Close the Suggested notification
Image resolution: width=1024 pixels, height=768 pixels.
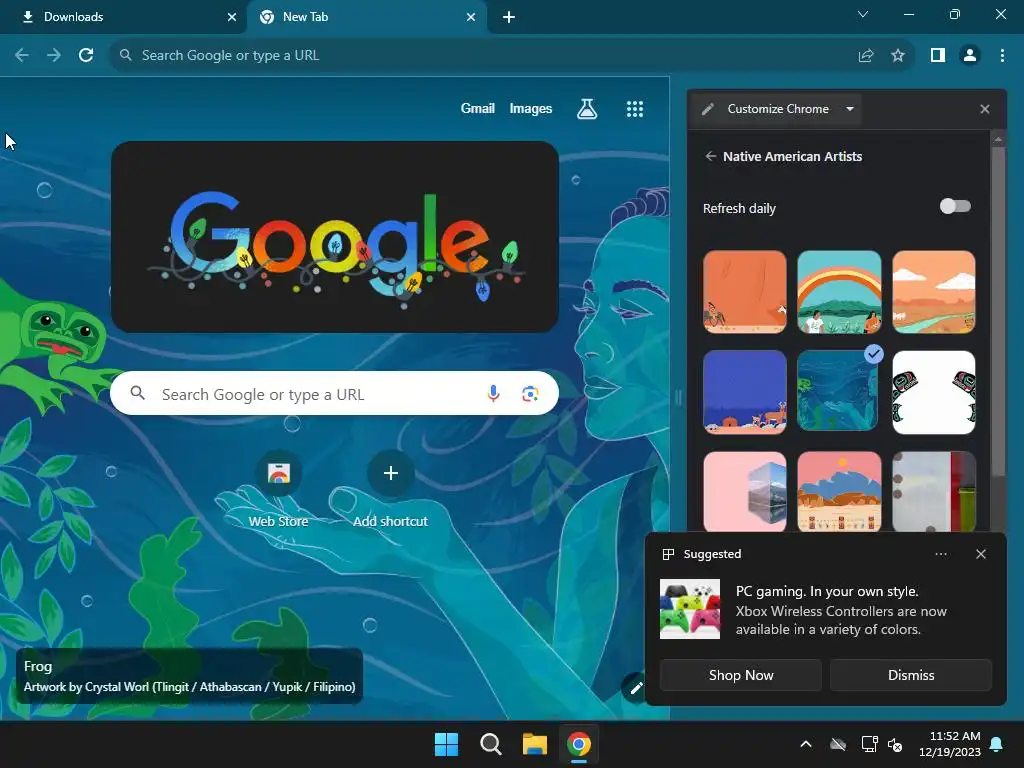[981, 554]
